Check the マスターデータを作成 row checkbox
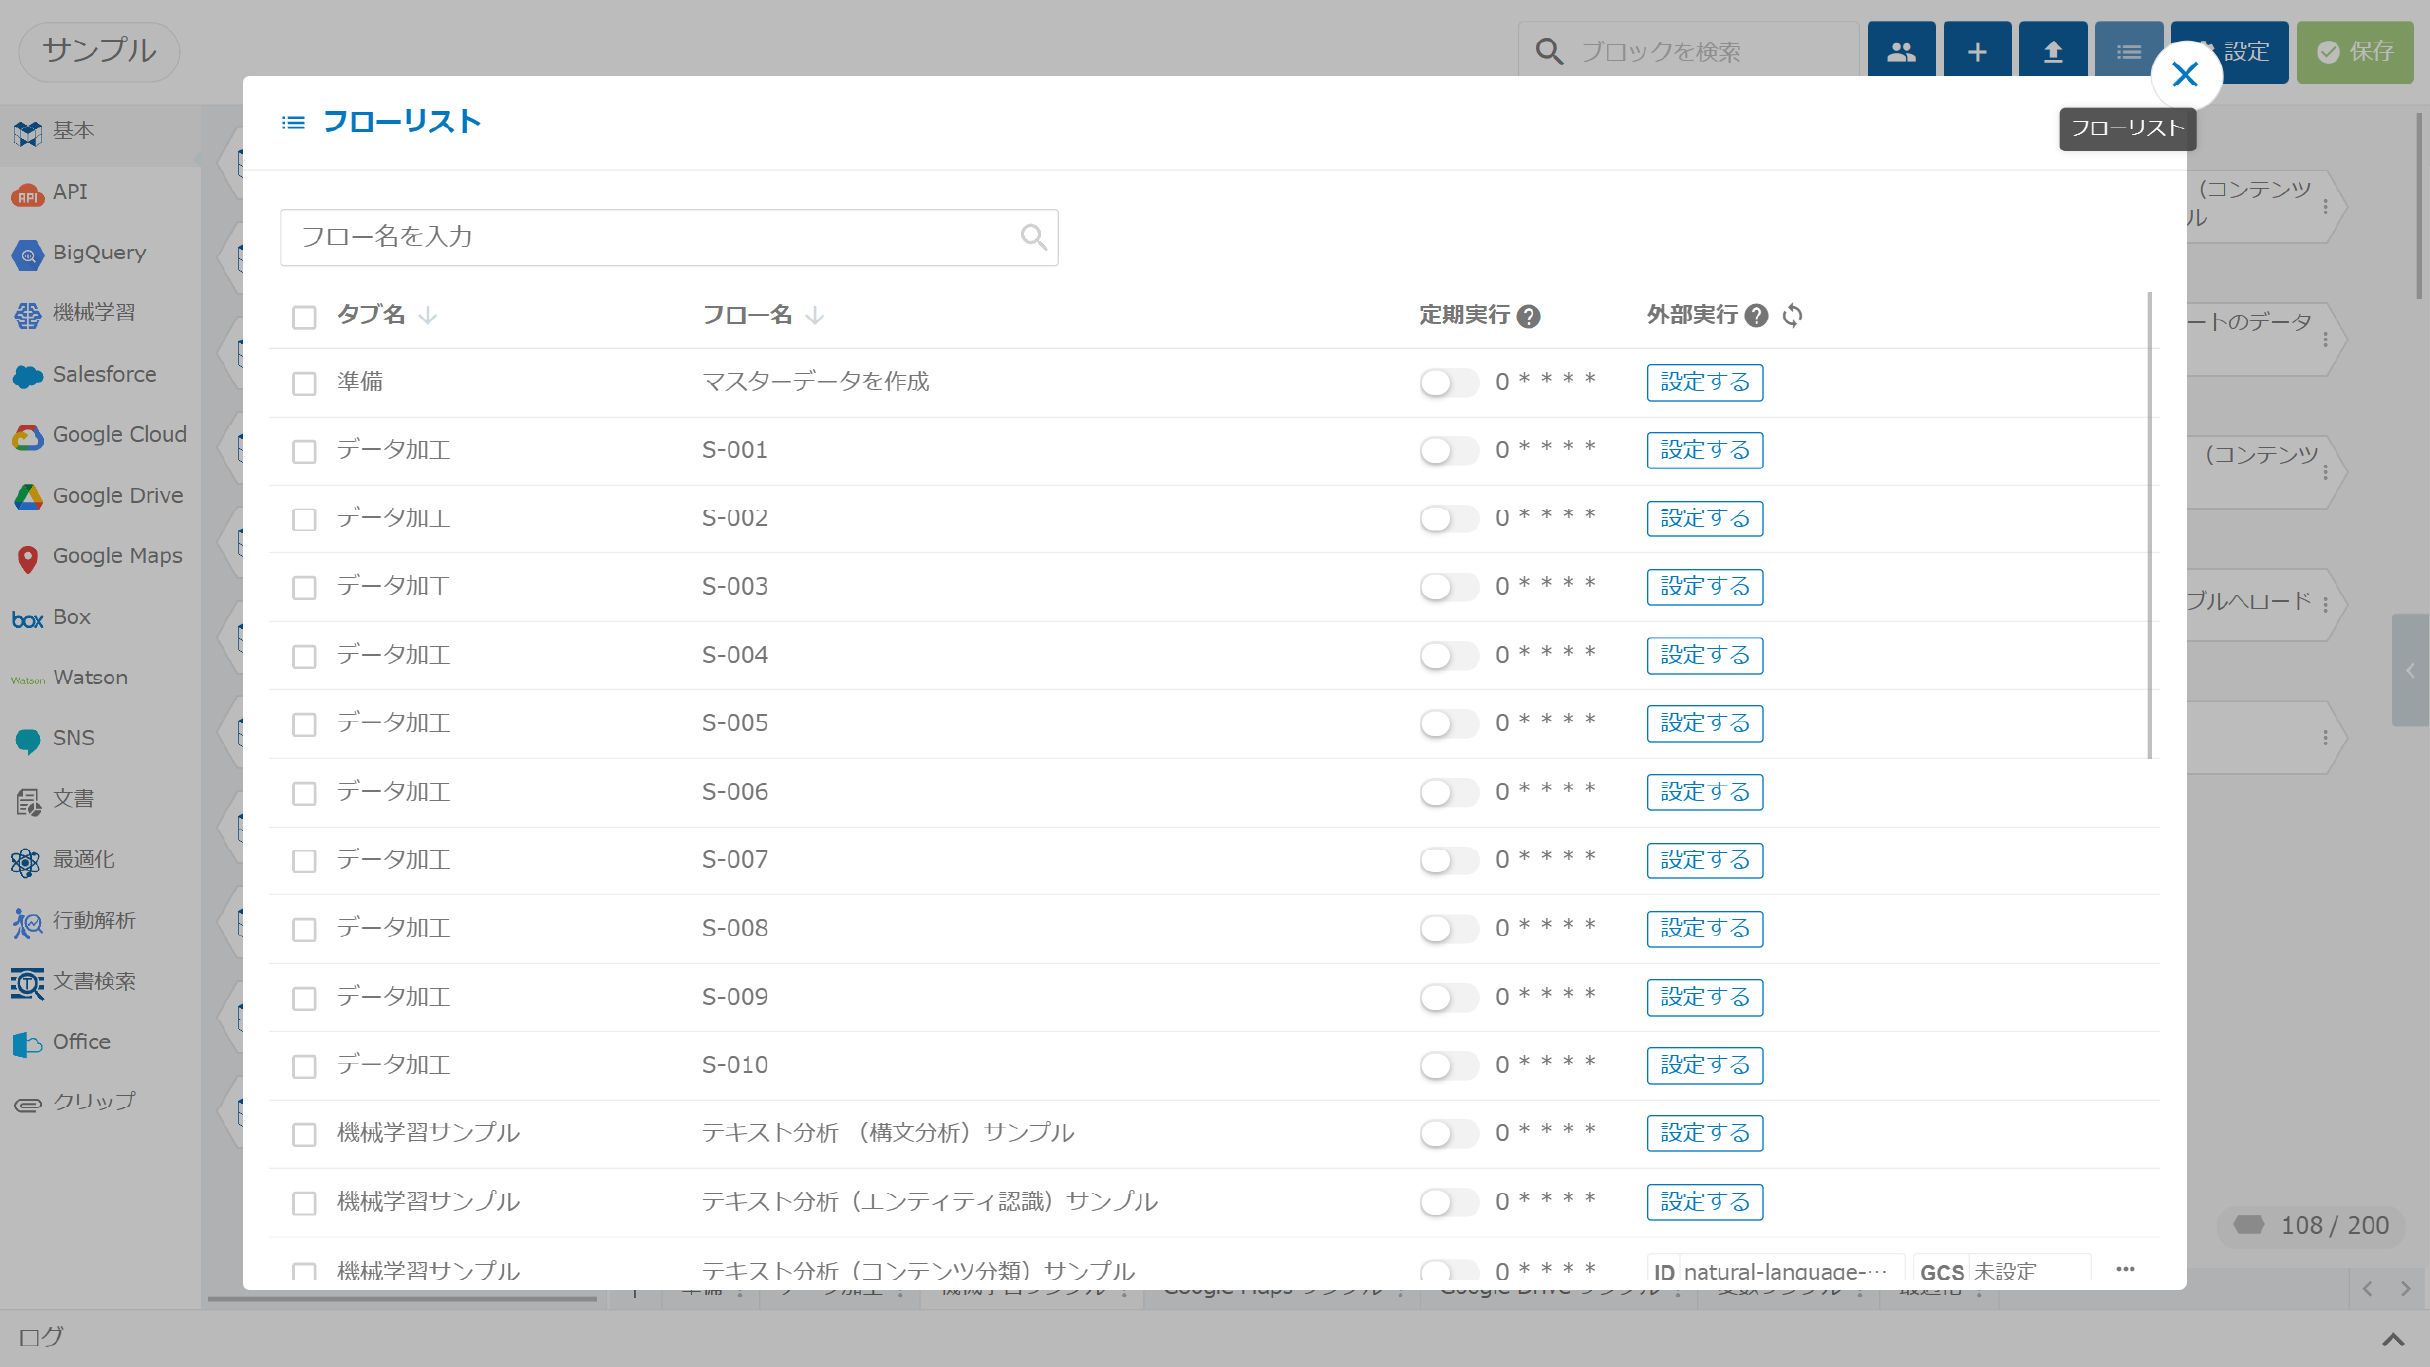The height and width of the screenshot is (1367, 2430). (304, 383)
